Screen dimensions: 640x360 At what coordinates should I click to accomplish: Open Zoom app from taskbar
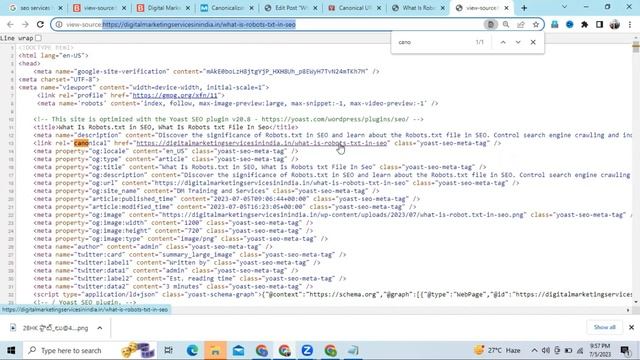click(x=307, y=350)
